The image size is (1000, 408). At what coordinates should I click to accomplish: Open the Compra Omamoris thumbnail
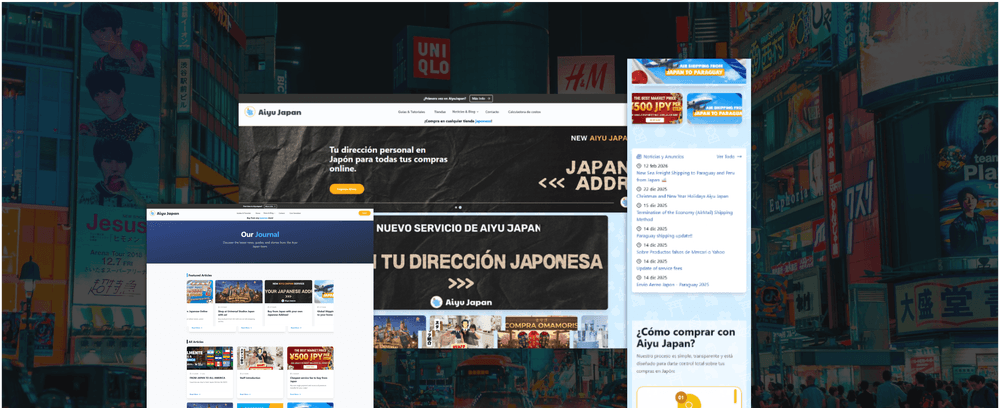point(541,331)
